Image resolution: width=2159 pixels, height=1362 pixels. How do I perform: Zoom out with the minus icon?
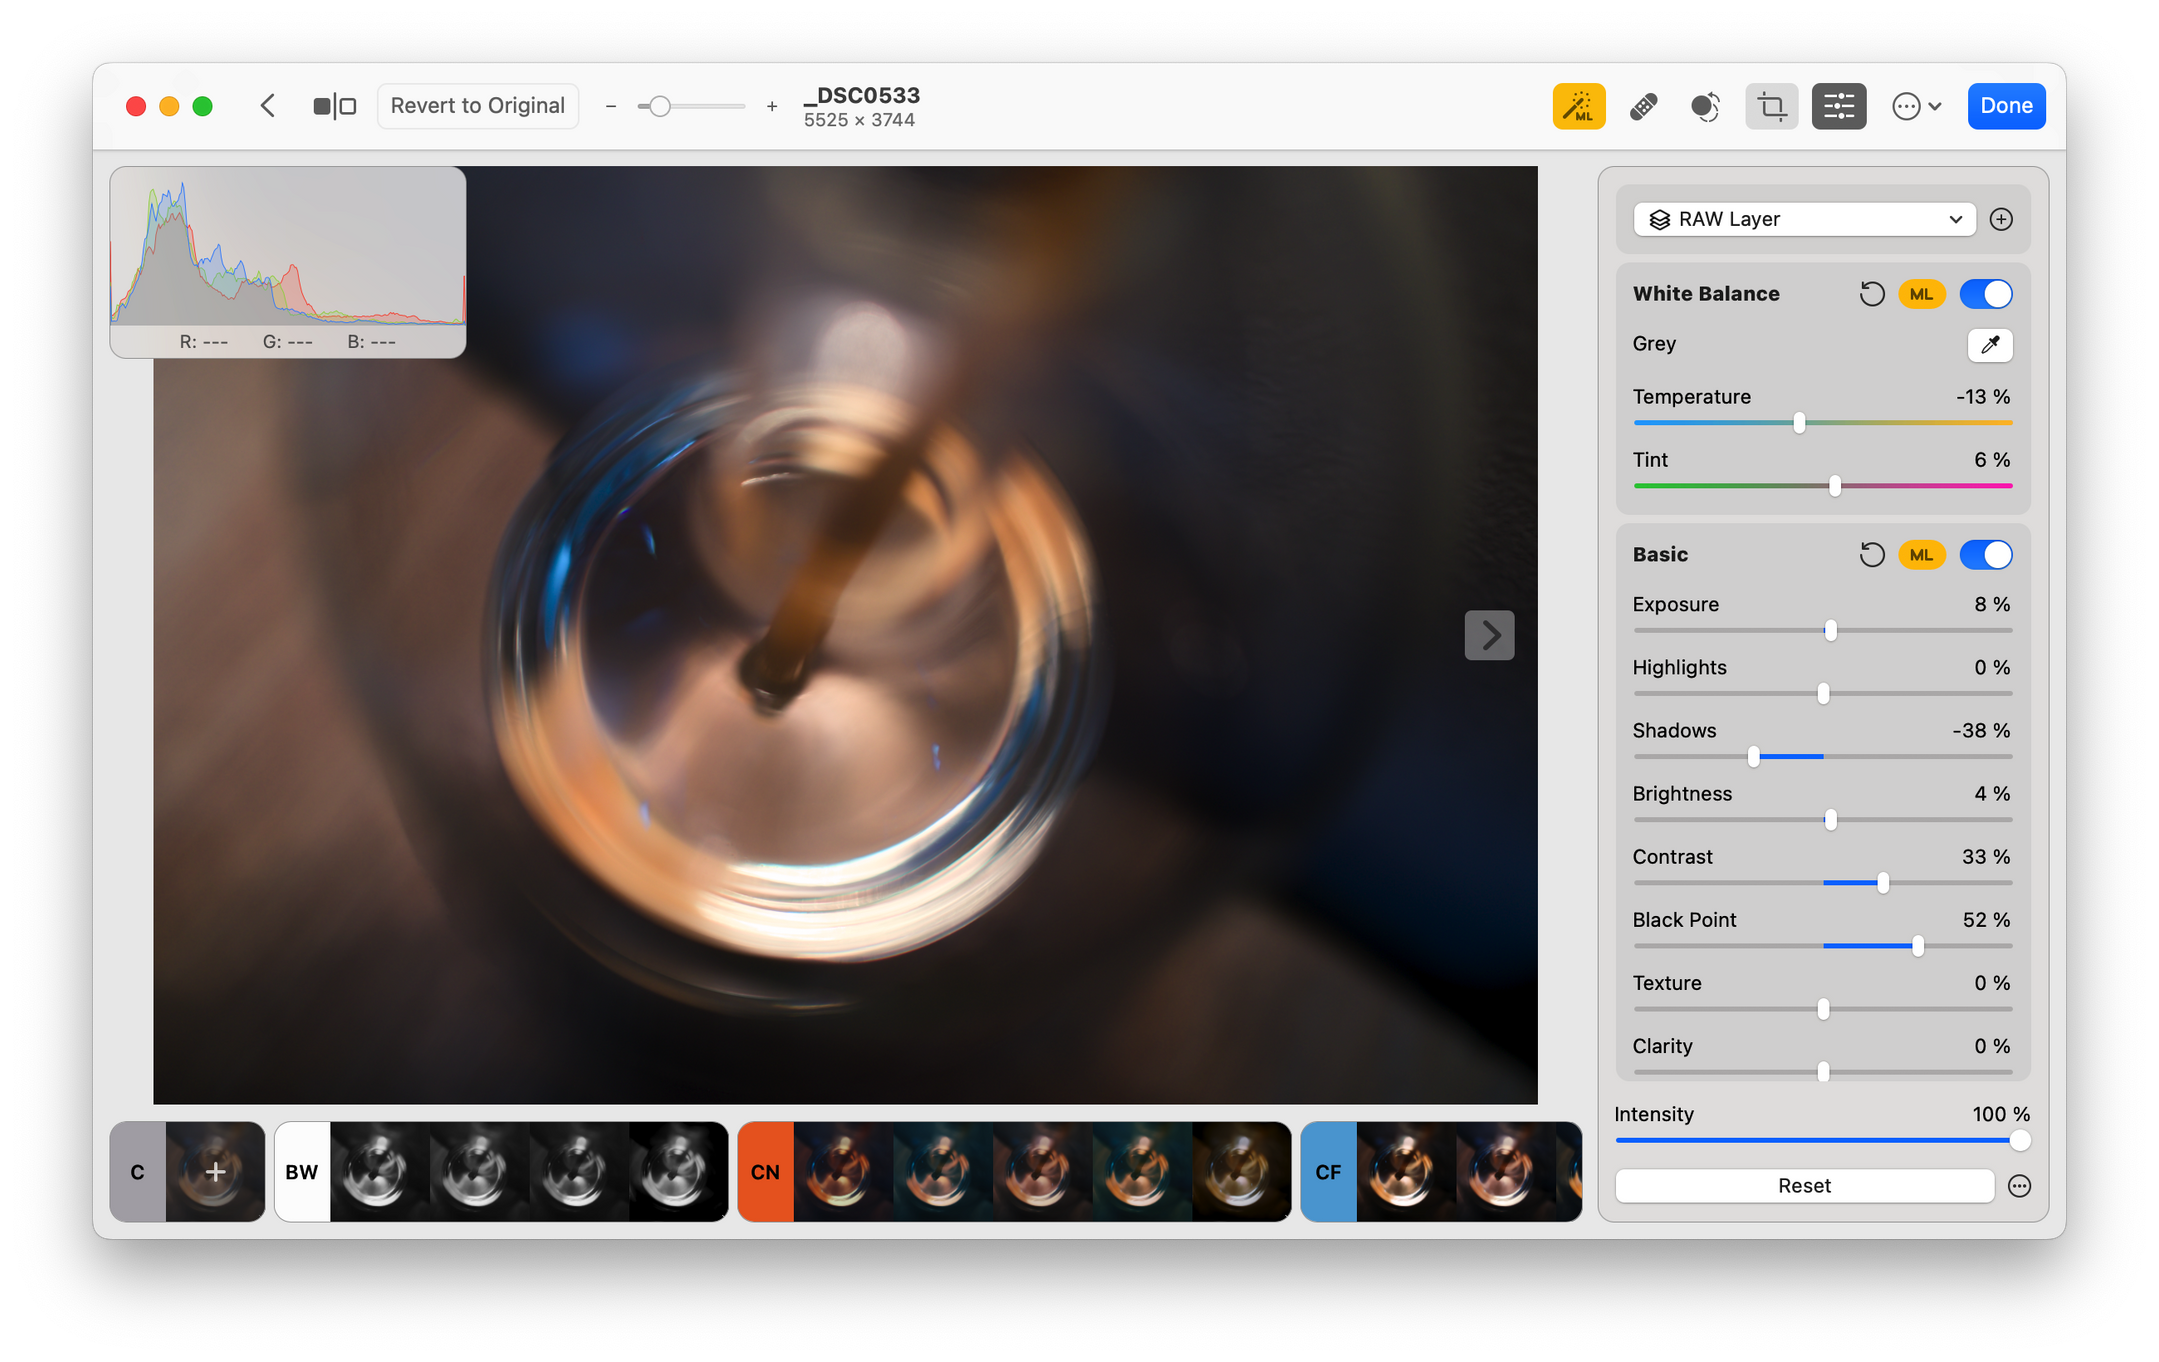[x=611, y=106]
